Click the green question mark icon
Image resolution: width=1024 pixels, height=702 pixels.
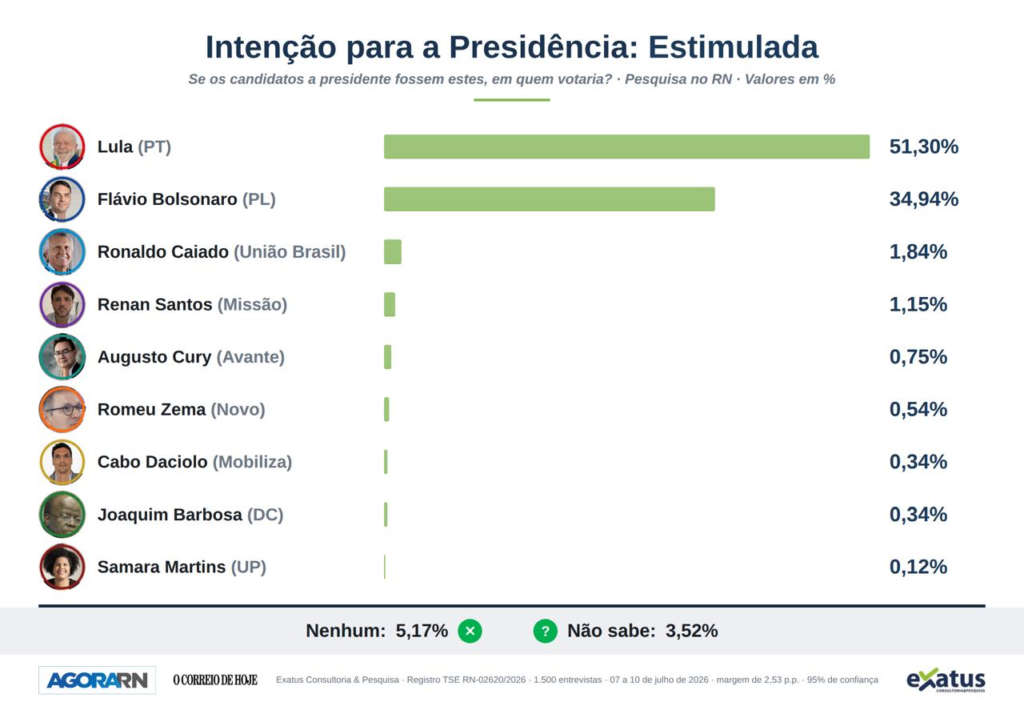(545, 631)
